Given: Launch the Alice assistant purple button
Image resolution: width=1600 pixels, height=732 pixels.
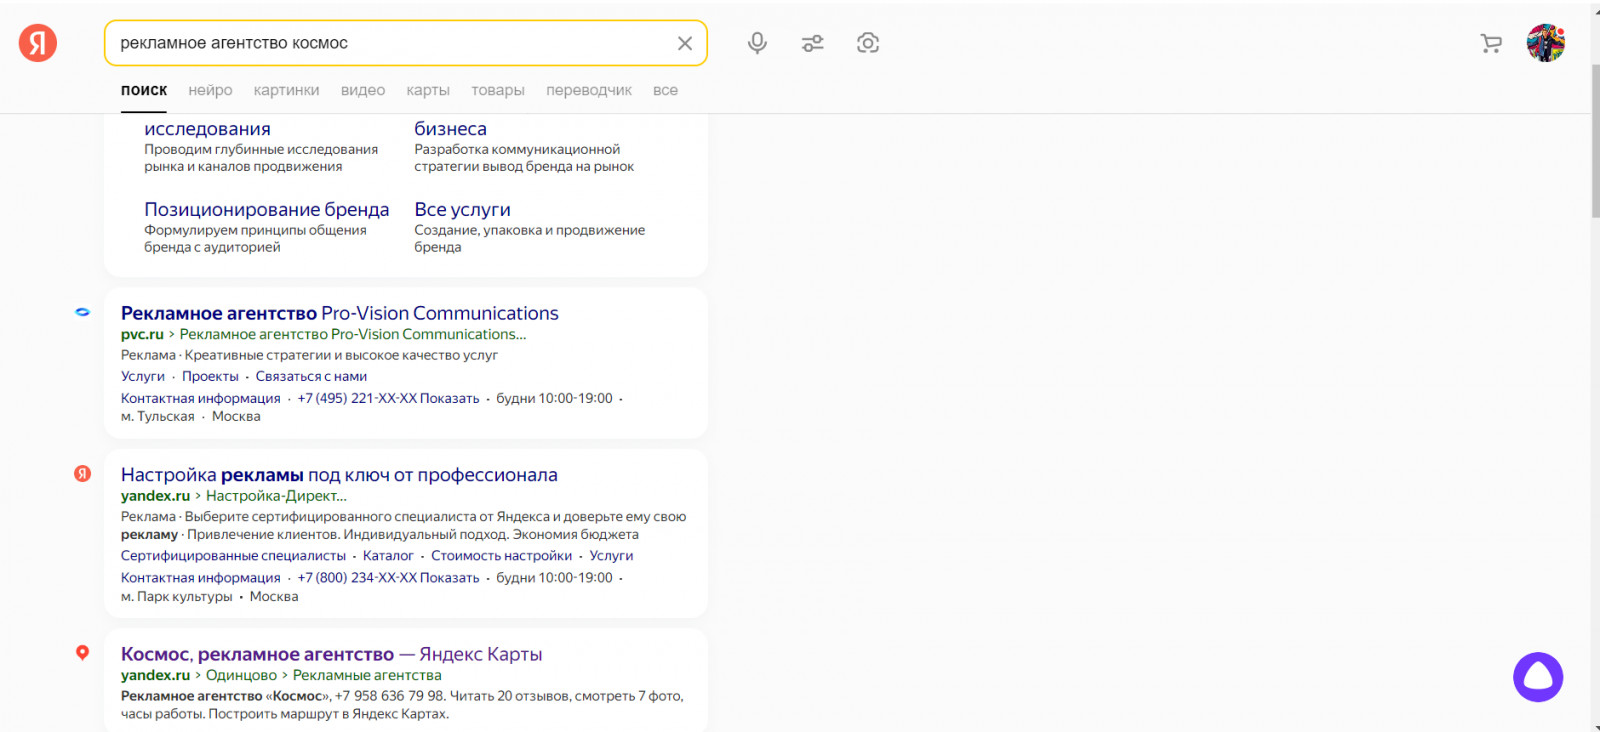Looking at the screenshot, I should tap(1538, 677).
